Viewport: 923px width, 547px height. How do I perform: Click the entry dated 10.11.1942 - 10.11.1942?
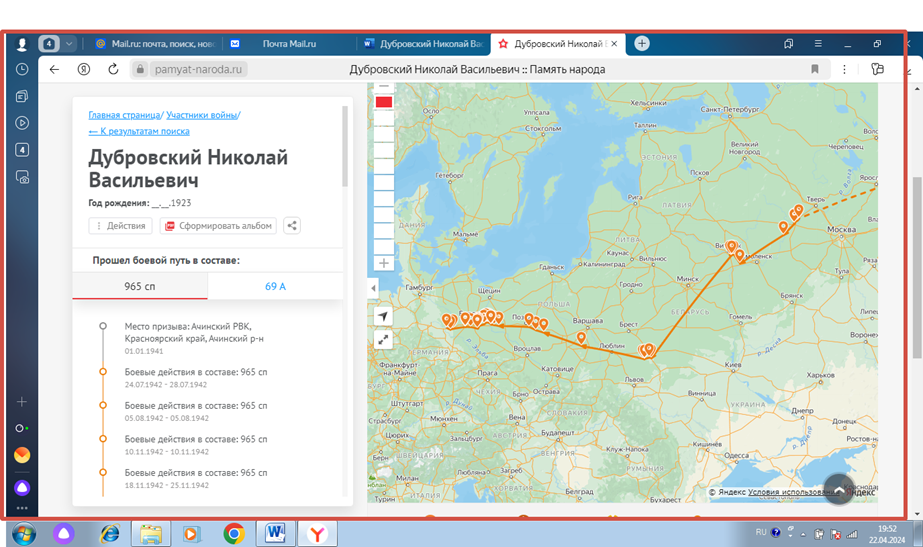click(195, 445)
